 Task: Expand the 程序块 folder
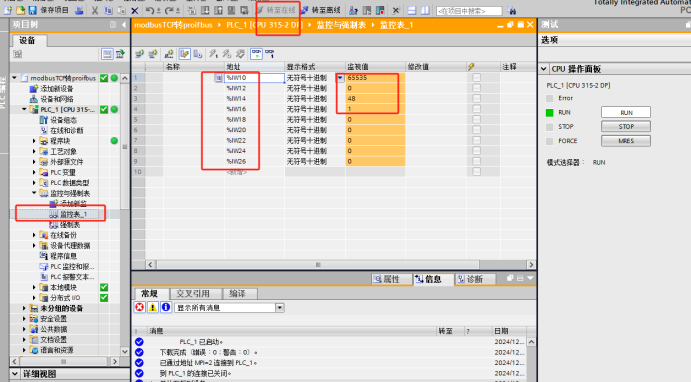34,141
